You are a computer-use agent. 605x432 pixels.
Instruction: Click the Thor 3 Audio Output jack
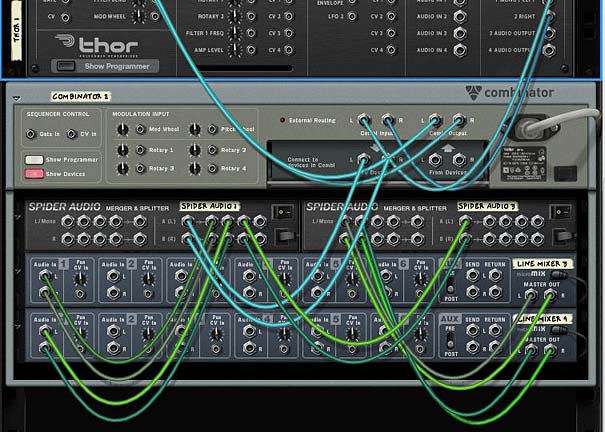[549, 33]
